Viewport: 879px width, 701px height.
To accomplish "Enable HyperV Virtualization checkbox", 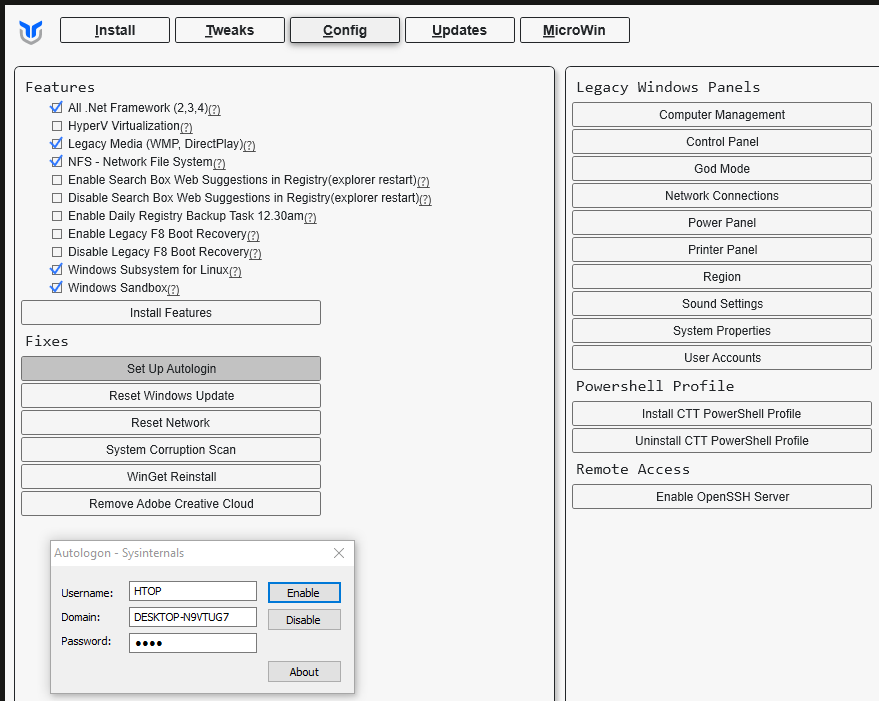I will (57, 126).
